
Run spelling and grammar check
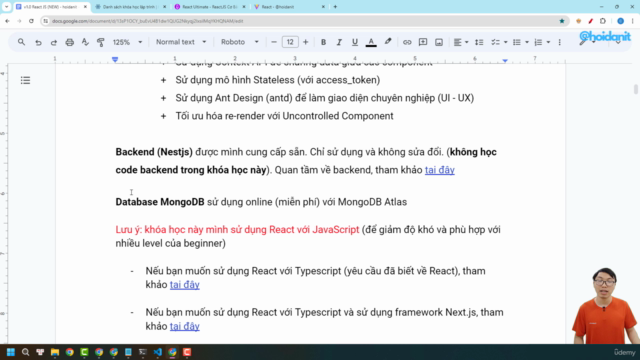pyautogui.click(x=85, y=42)
